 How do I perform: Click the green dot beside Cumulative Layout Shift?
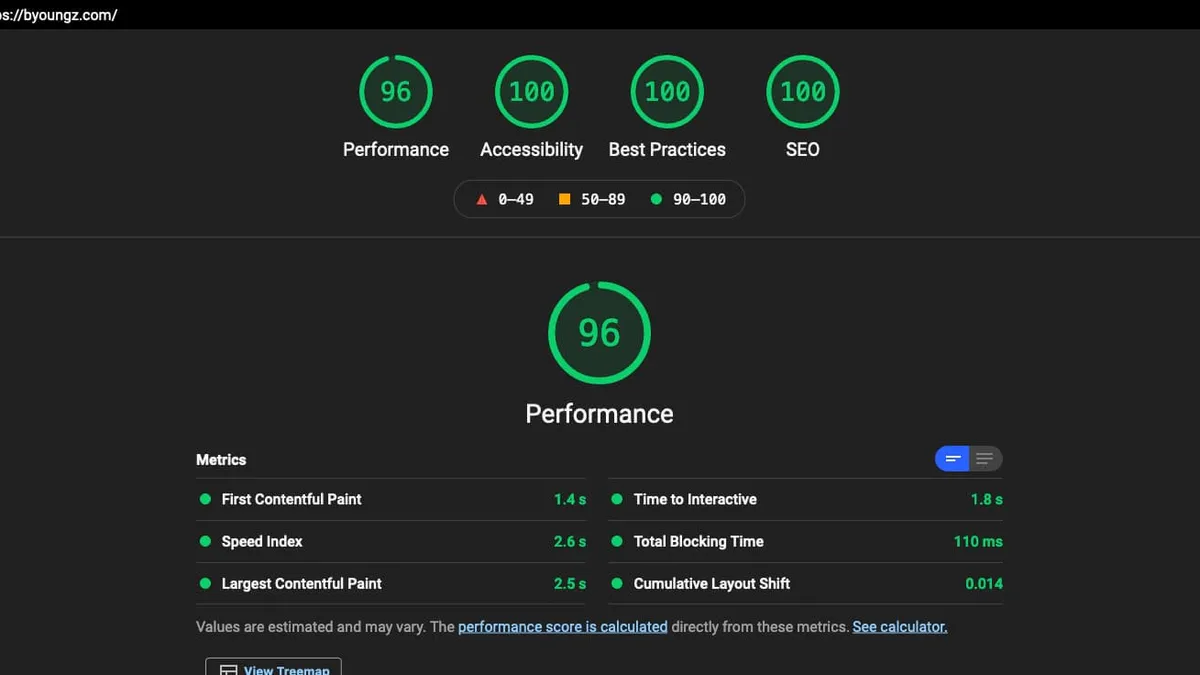[617, 583]
